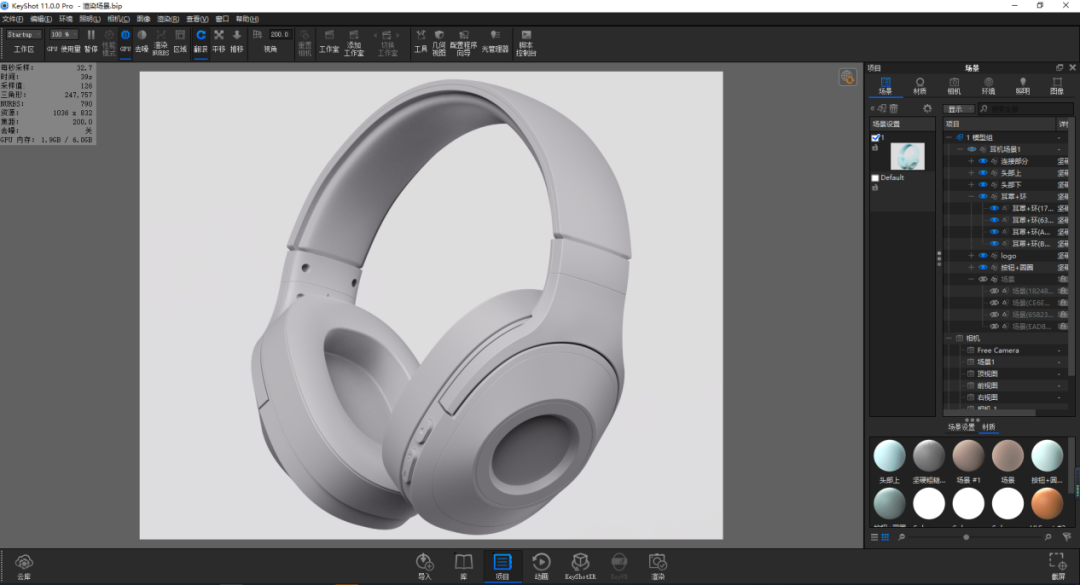The width and height of the screenshot is (1080, 585).
Task: Open the 100 % CPU usage dropdown
Action: [x=63, y=34]
